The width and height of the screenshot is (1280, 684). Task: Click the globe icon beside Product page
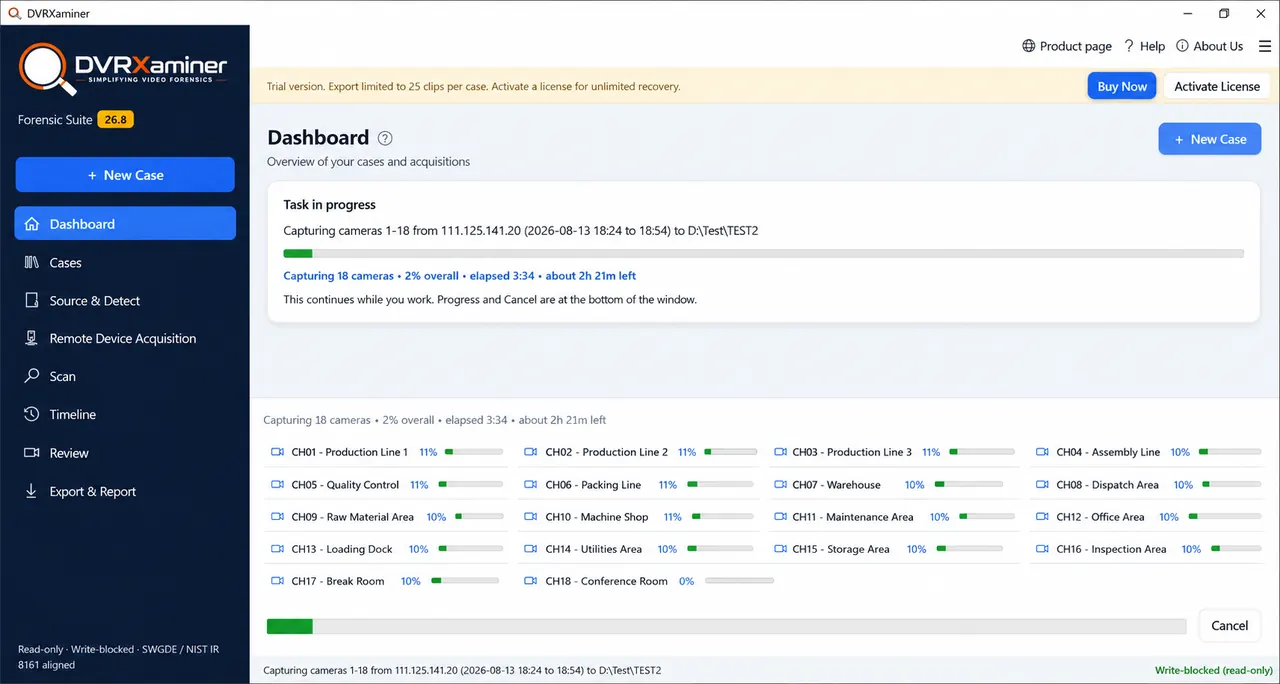1028,46
